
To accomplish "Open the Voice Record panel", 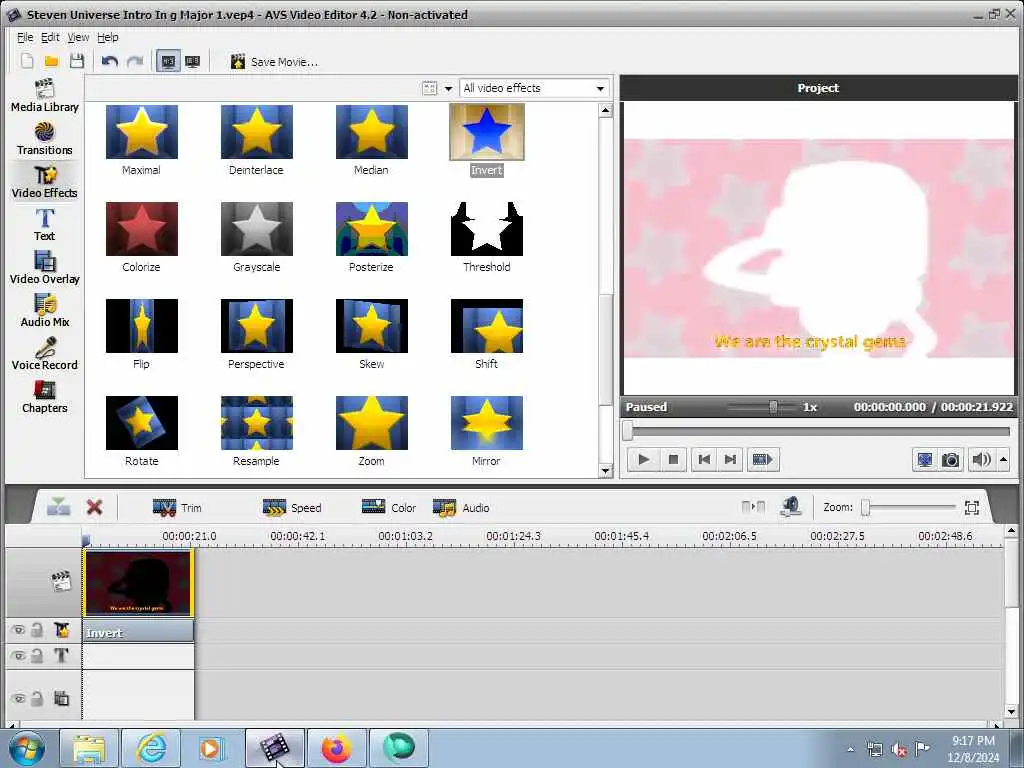I will pyautogui.click(x=44, y=354).
